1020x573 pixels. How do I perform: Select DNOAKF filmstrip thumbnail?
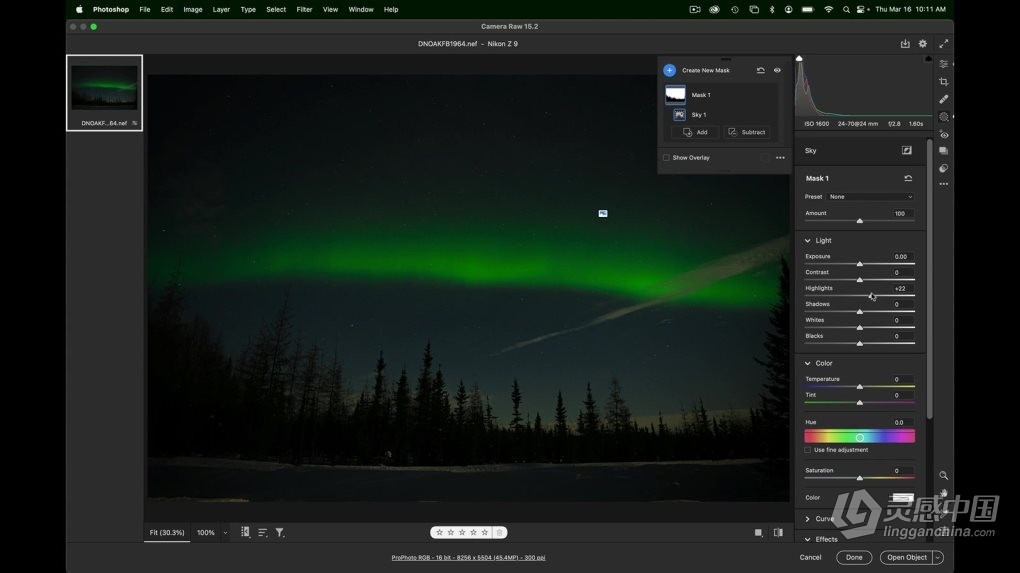104,93
